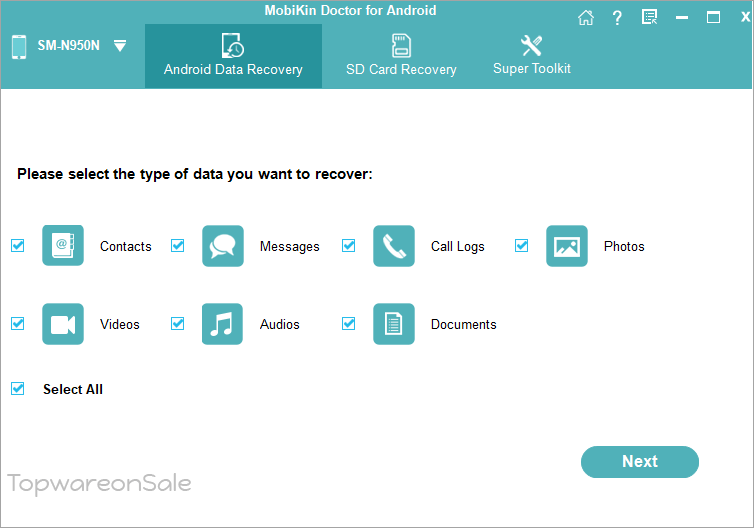This screenshot has height=528, width=754.
Task: Click the Call Logs phone icon
Action: tap(394, 246)
